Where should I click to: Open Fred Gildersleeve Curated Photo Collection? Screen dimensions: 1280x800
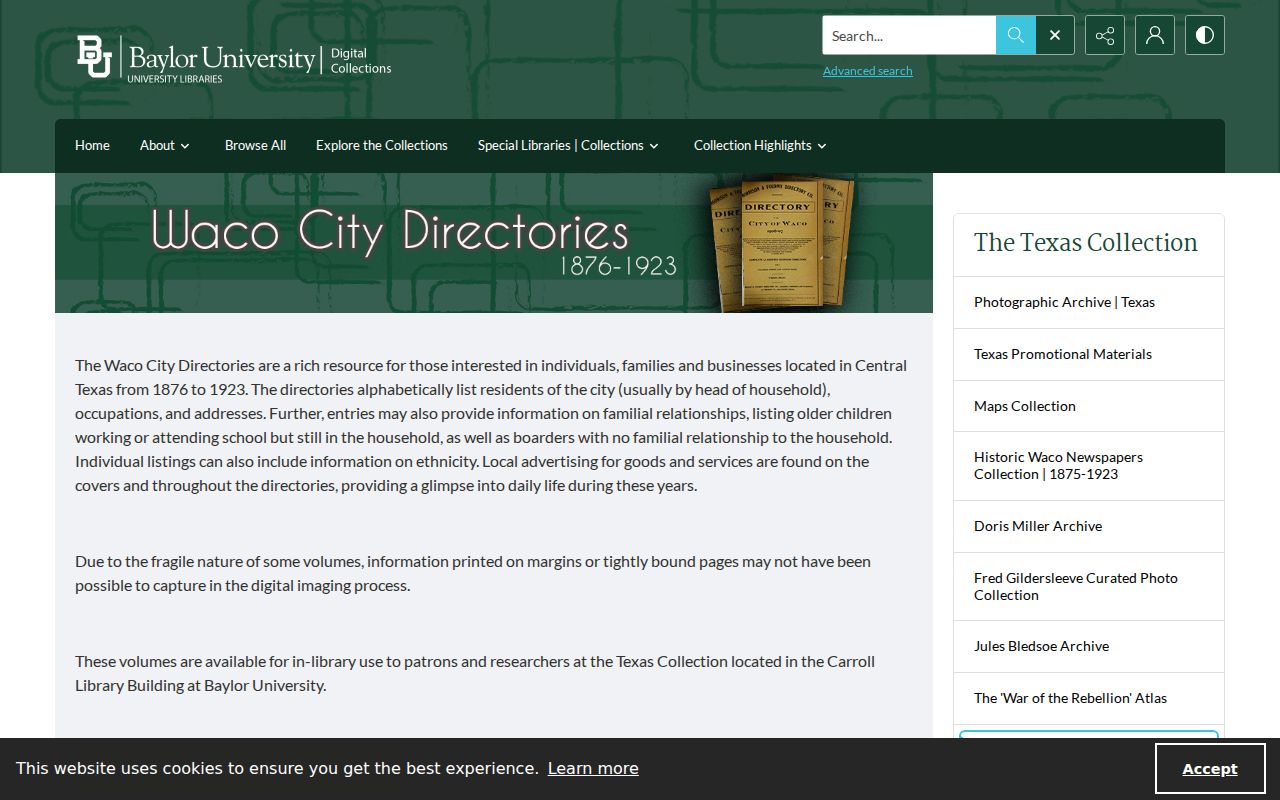click(x=1089, y=586)
